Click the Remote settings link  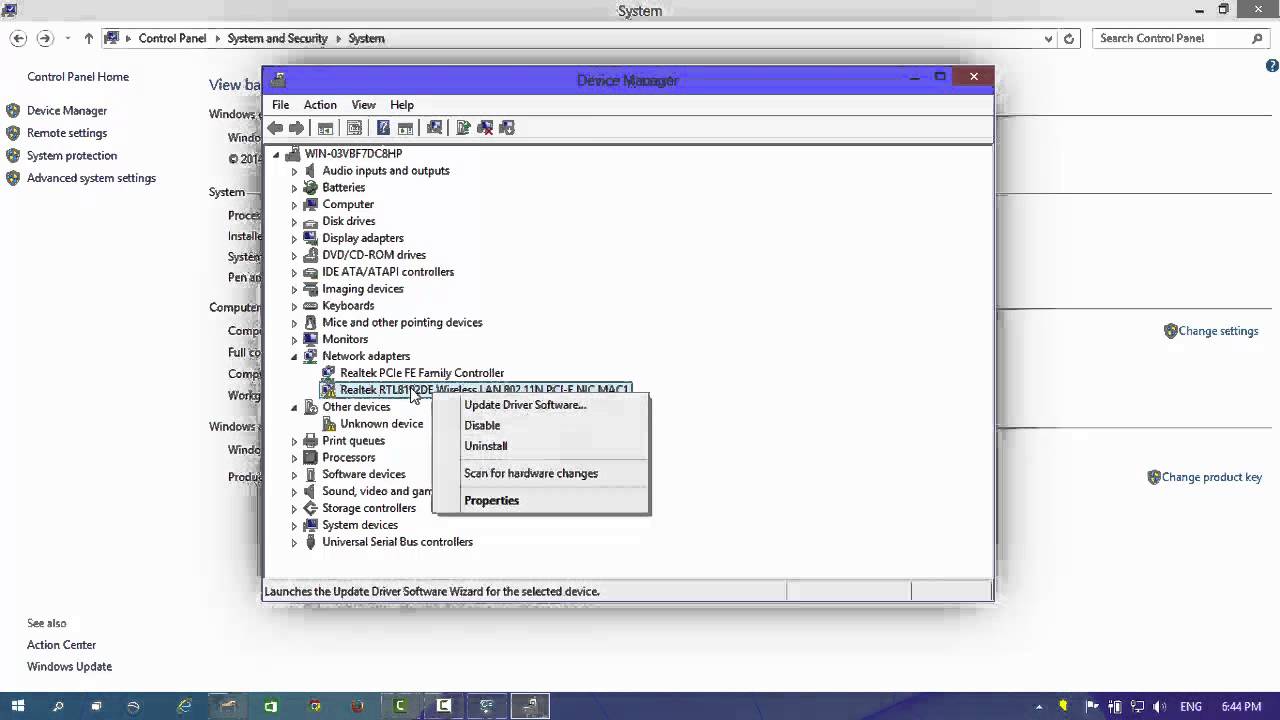click(67, 133)
